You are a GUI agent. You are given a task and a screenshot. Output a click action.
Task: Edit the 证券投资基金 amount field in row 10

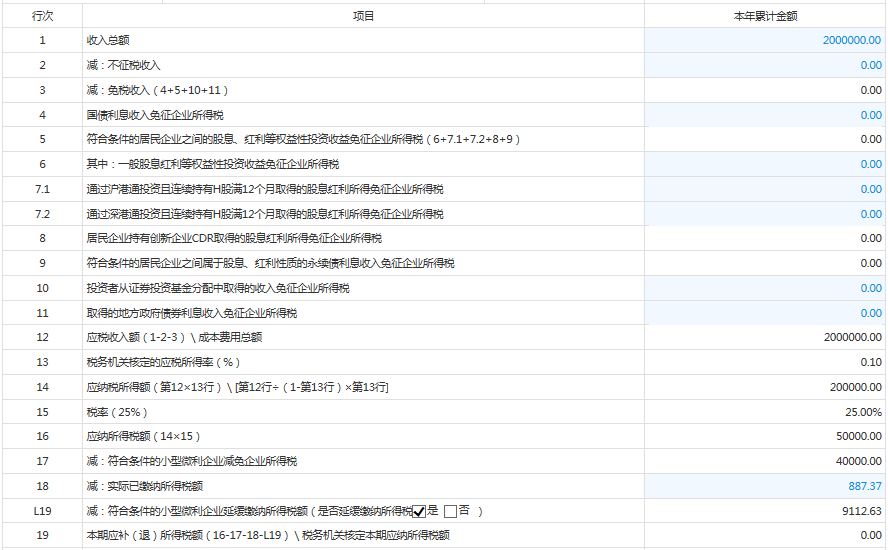(x=765, y=288)
